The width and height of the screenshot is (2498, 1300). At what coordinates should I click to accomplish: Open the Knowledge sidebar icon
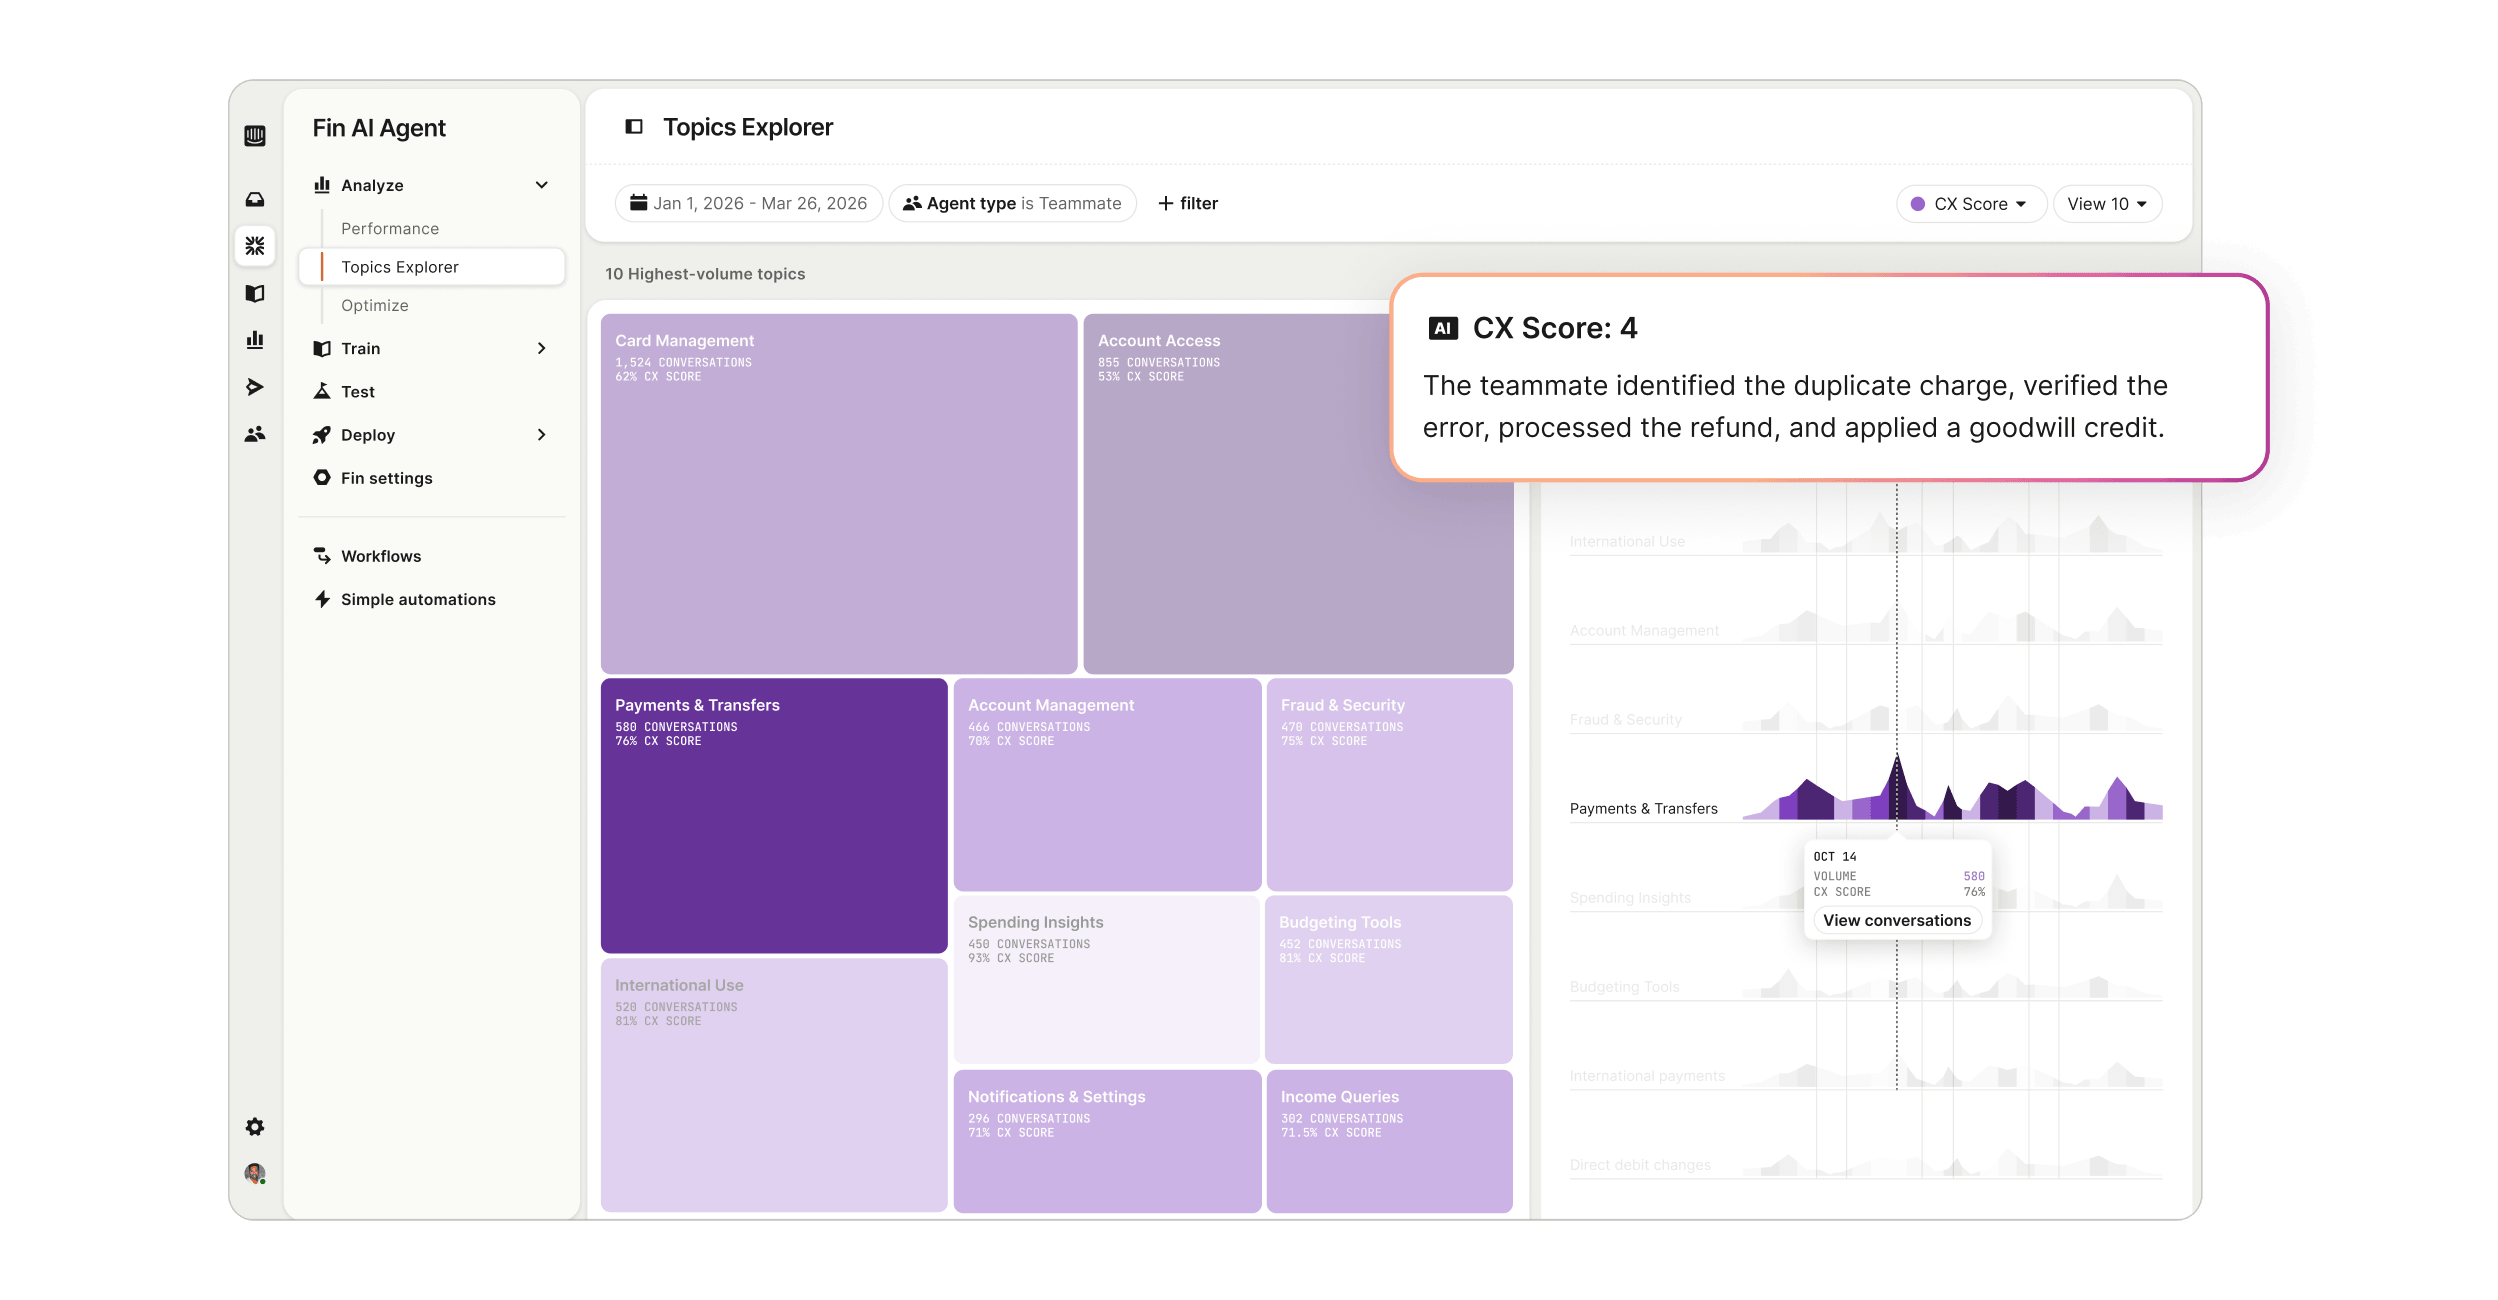255,293
